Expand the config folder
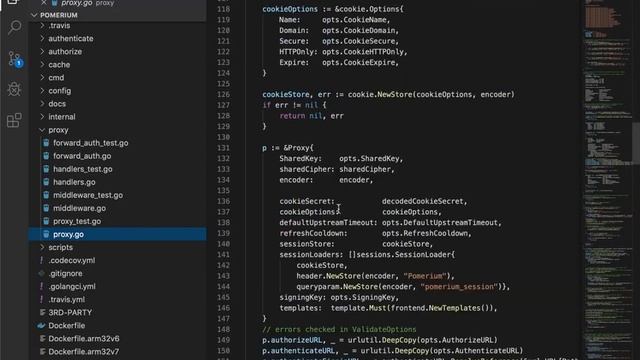The width and height of the screenshot is (640, 360). tap(42, 91)
